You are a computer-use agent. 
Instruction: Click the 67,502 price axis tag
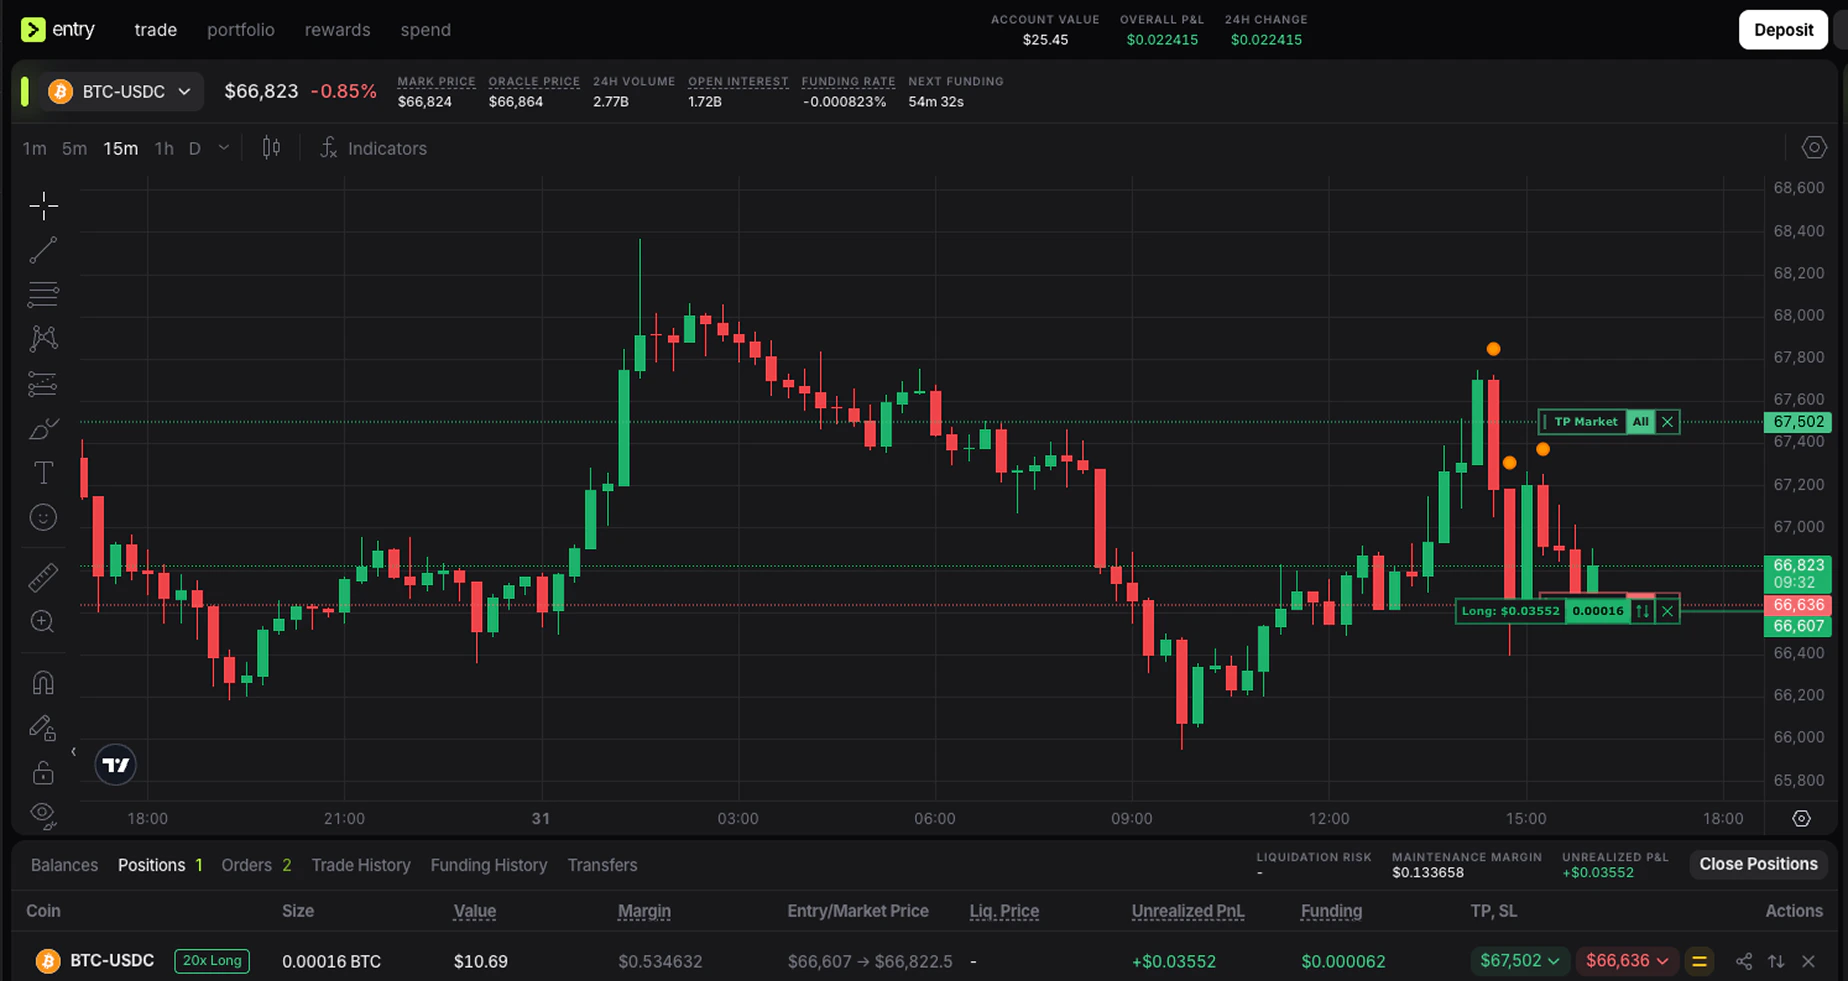1798,422
